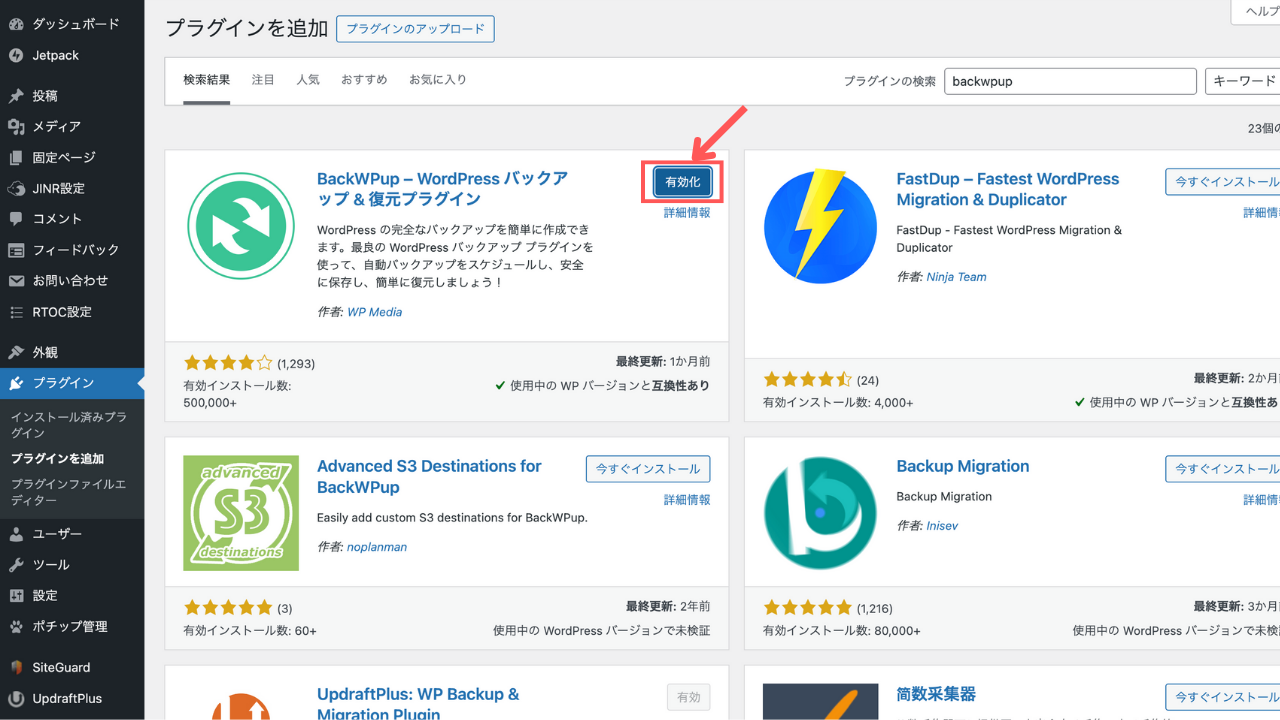Click the BackWPup plugin logo thumbnail
1280x720 pixels.
point(241,225)
